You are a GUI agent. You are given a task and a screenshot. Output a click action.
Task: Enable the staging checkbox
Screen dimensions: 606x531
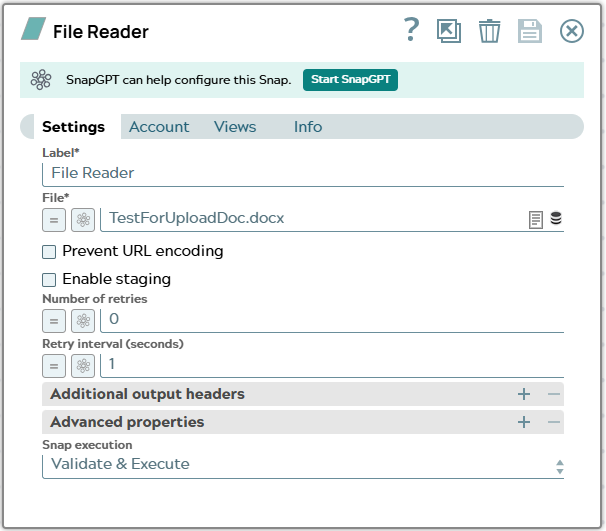pyautogui.click(x=49, y=280)
